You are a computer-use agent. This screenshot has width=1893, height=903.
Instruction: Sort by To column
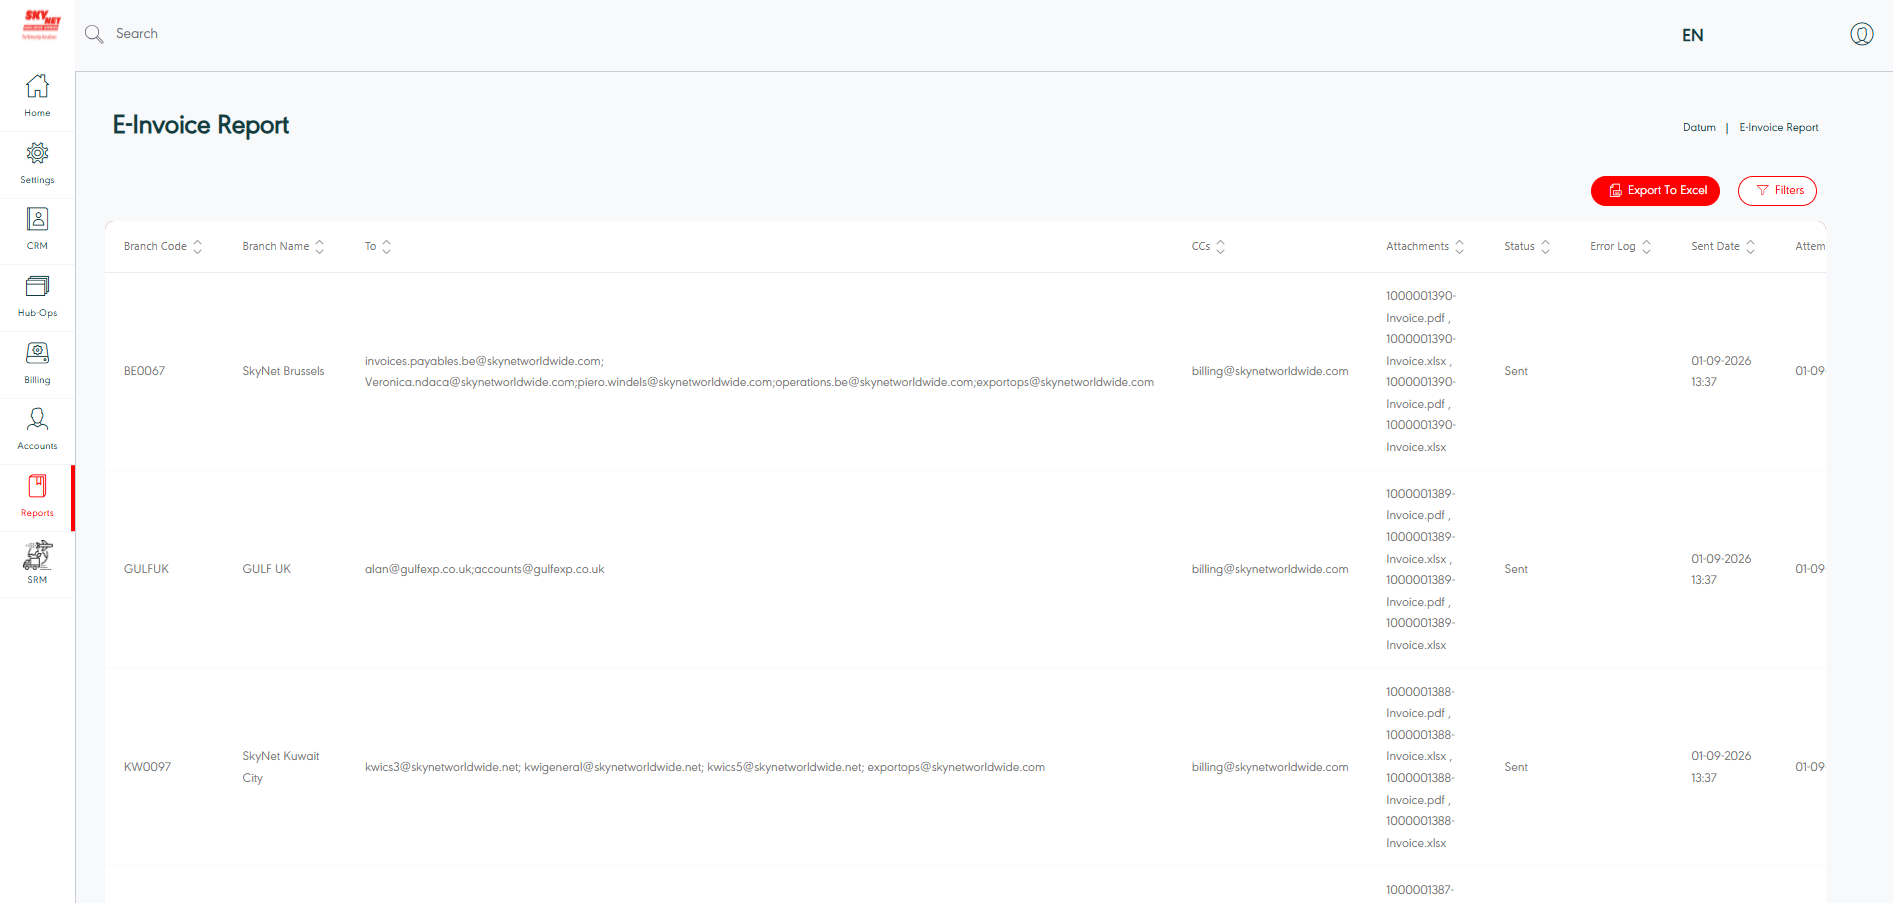click(387, 247)
